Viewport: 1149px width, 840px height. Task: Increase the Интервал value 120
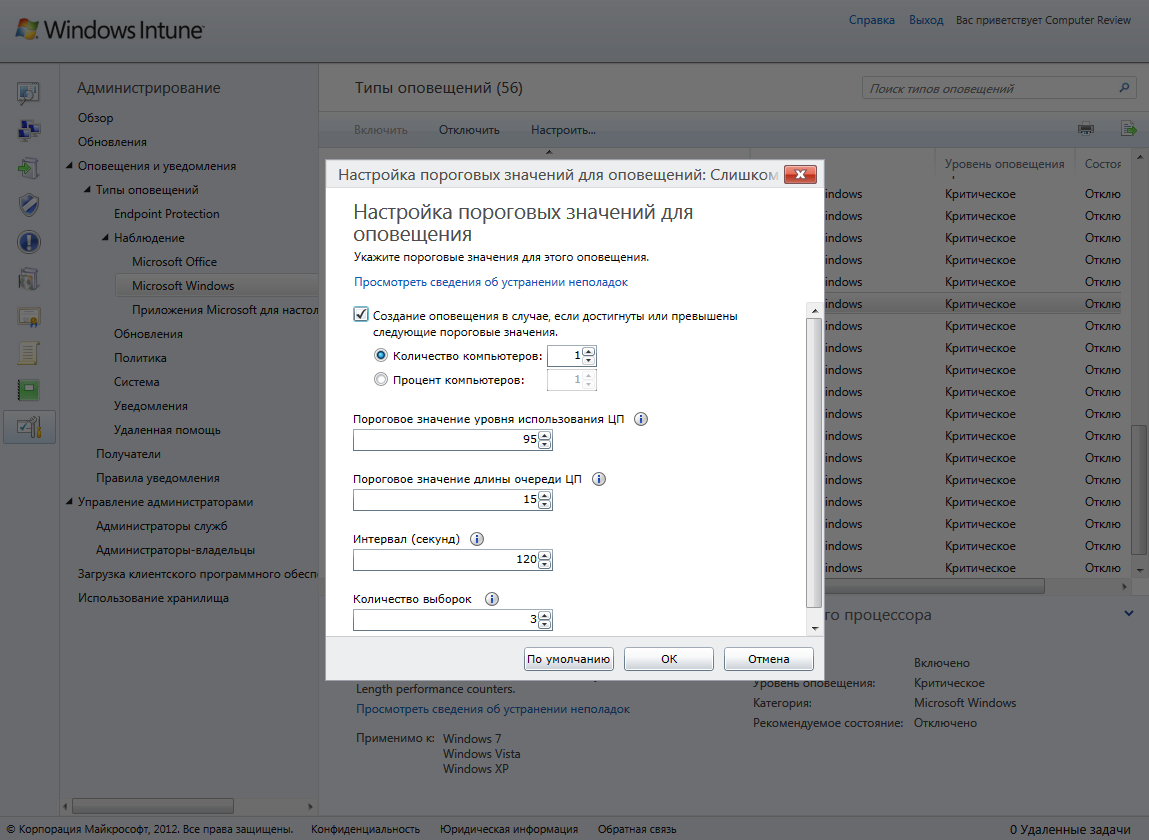(x=544, y=556)
